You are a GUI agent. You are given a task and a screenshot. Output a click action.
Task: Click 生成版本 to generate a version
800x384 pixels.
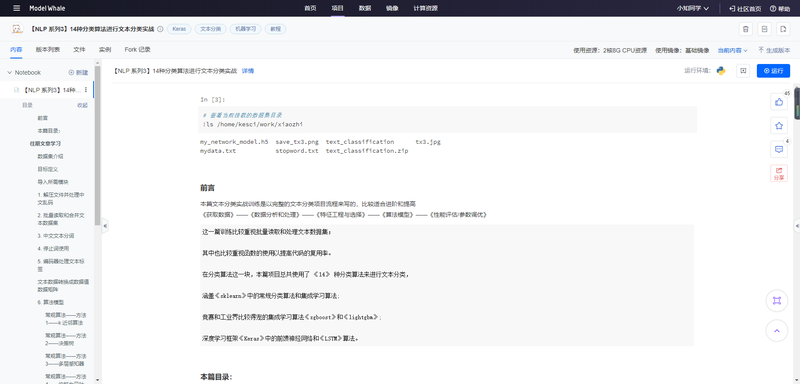[774, 50]
